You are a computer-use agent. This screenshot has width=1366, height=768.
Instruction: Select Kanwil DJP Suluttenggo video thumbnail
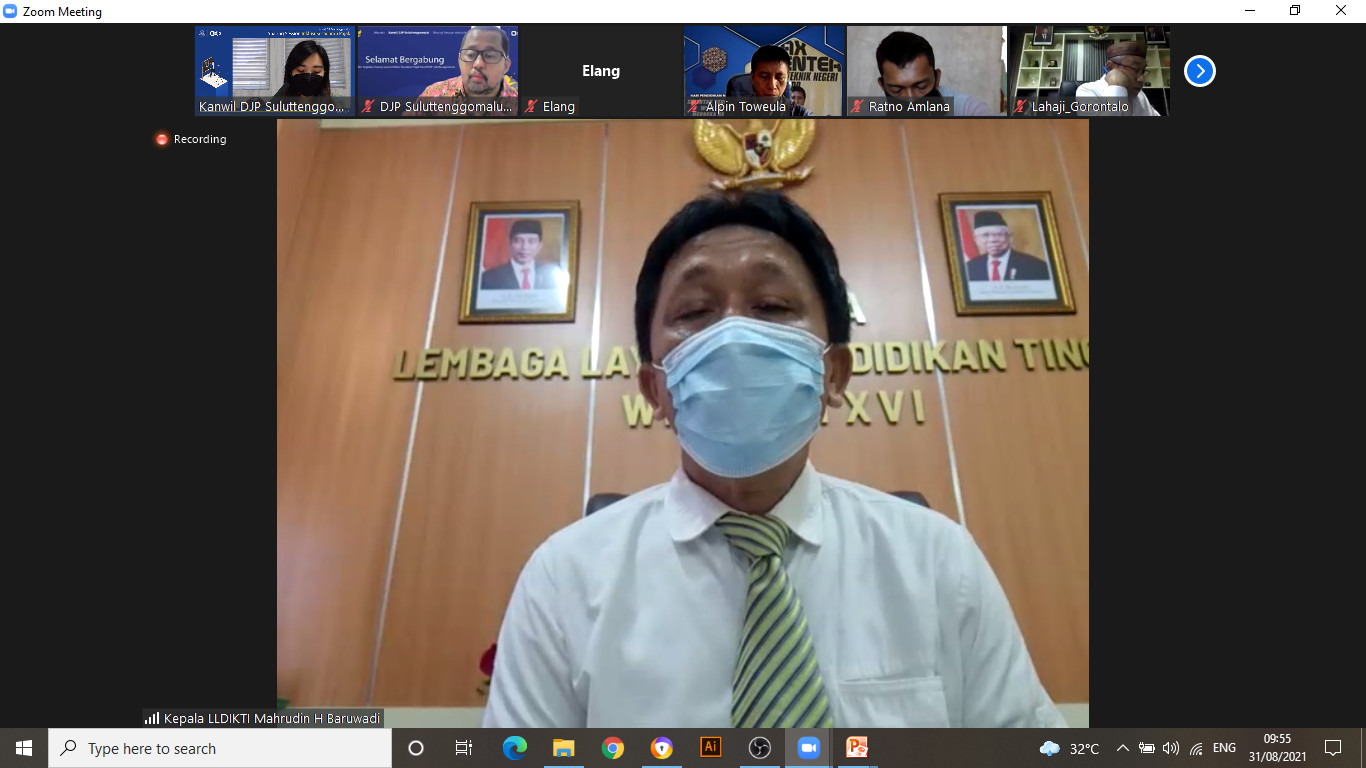click(x=274, y=71)
